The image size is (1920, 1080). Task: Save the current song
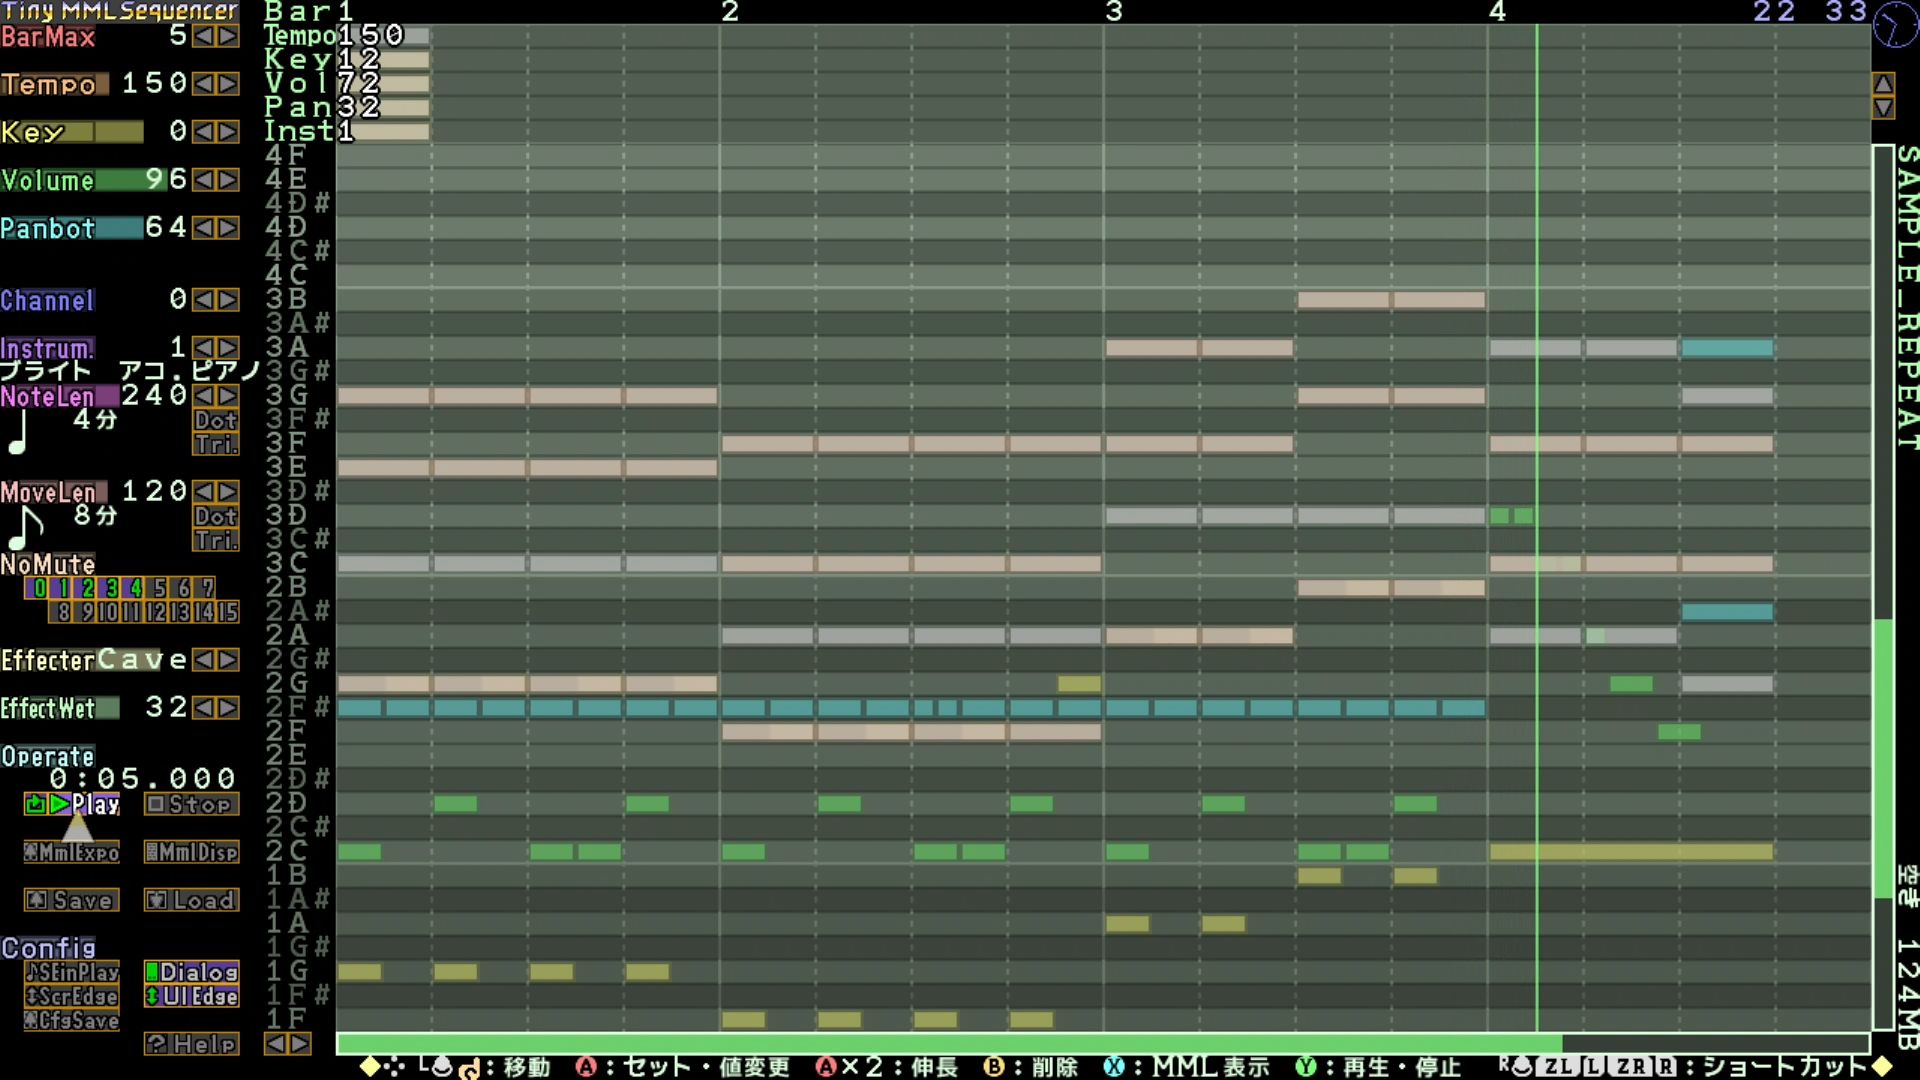click(x=72, y=900)
